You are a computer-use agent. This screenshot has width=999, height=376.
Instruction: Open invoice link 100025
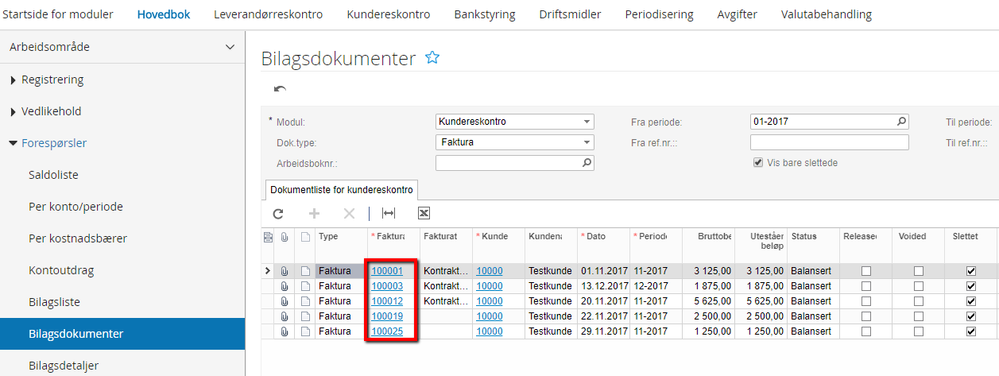(x=387, y=331)
